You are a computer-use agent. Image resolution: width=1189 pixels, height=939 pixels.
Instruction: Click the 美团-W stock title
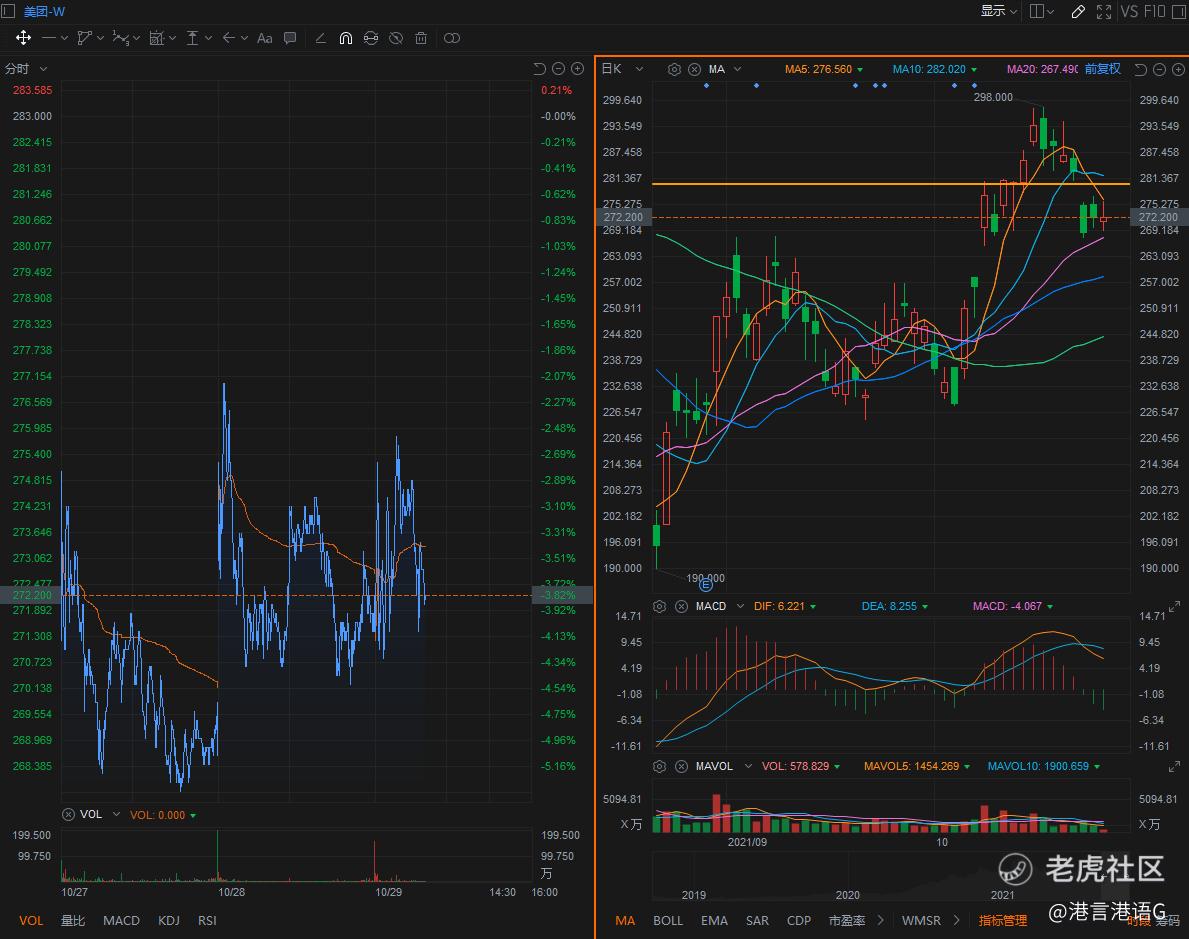click(x=45, y=11)
